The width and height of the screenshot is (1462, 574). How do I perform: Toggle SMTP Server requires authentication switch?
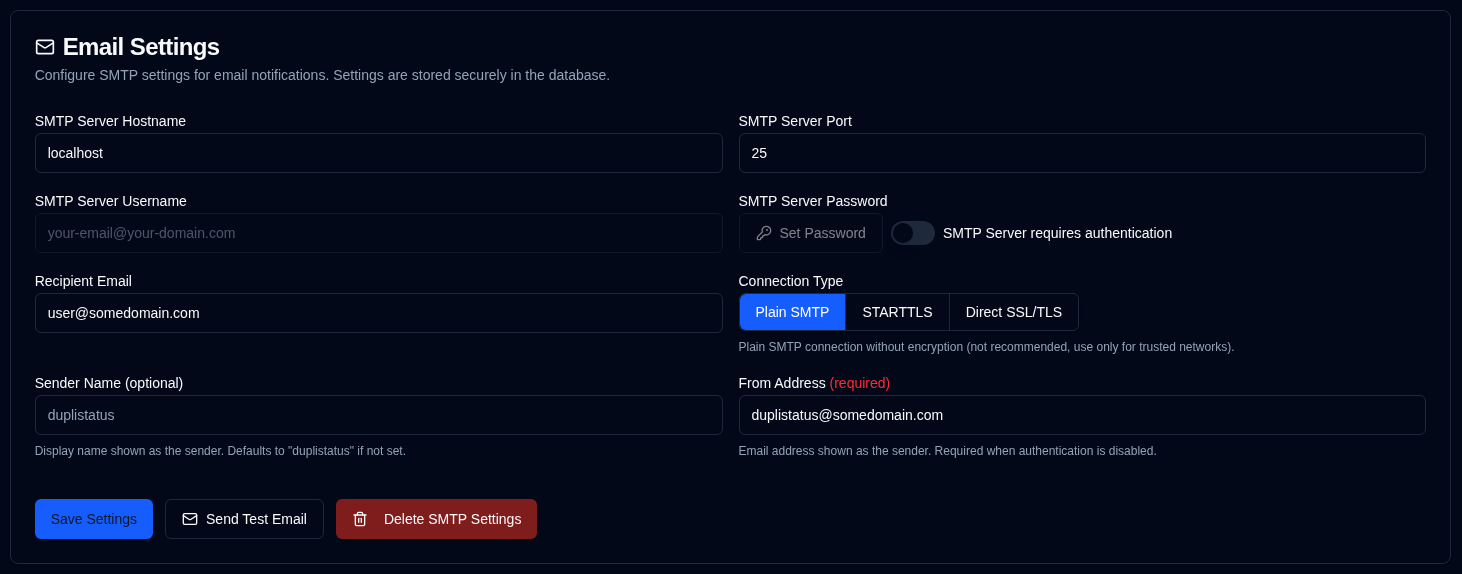point(913,233)
